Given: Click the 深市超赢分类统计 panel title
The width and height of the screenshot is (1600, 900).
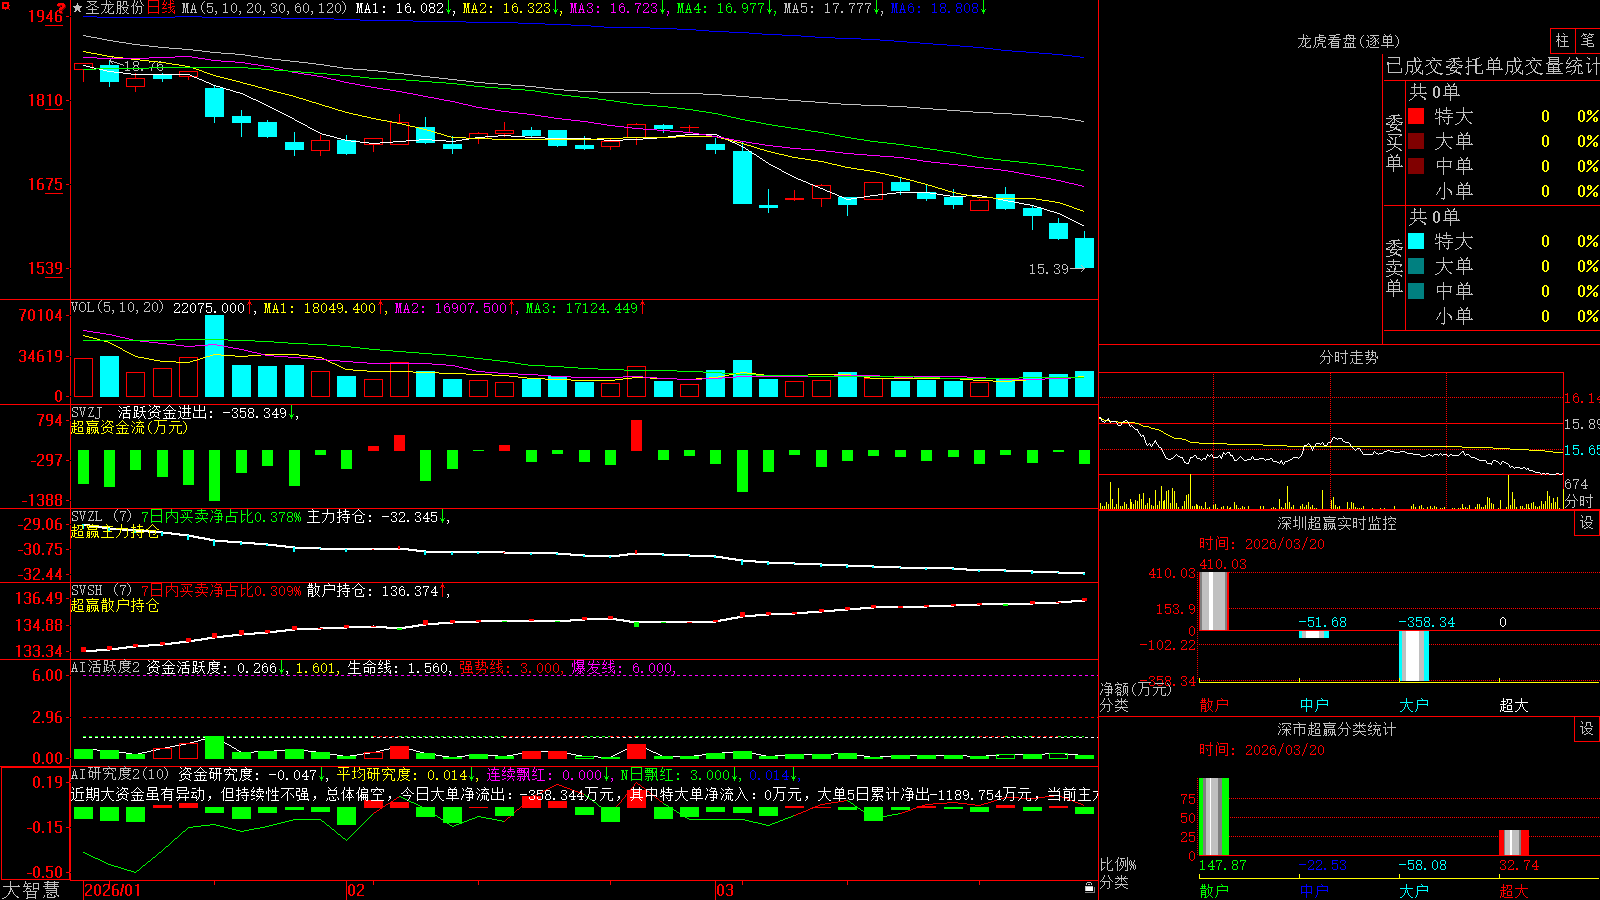Looking at the screenshot, I should pyautogui.click(x=1337, y=729).
